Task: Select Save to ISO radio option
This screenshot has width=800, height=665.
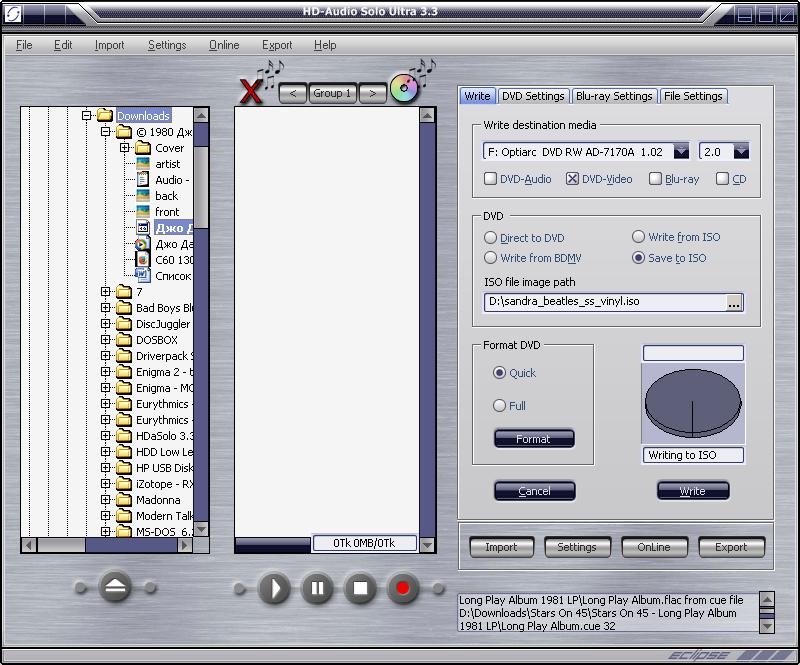Action: point(638,258)
